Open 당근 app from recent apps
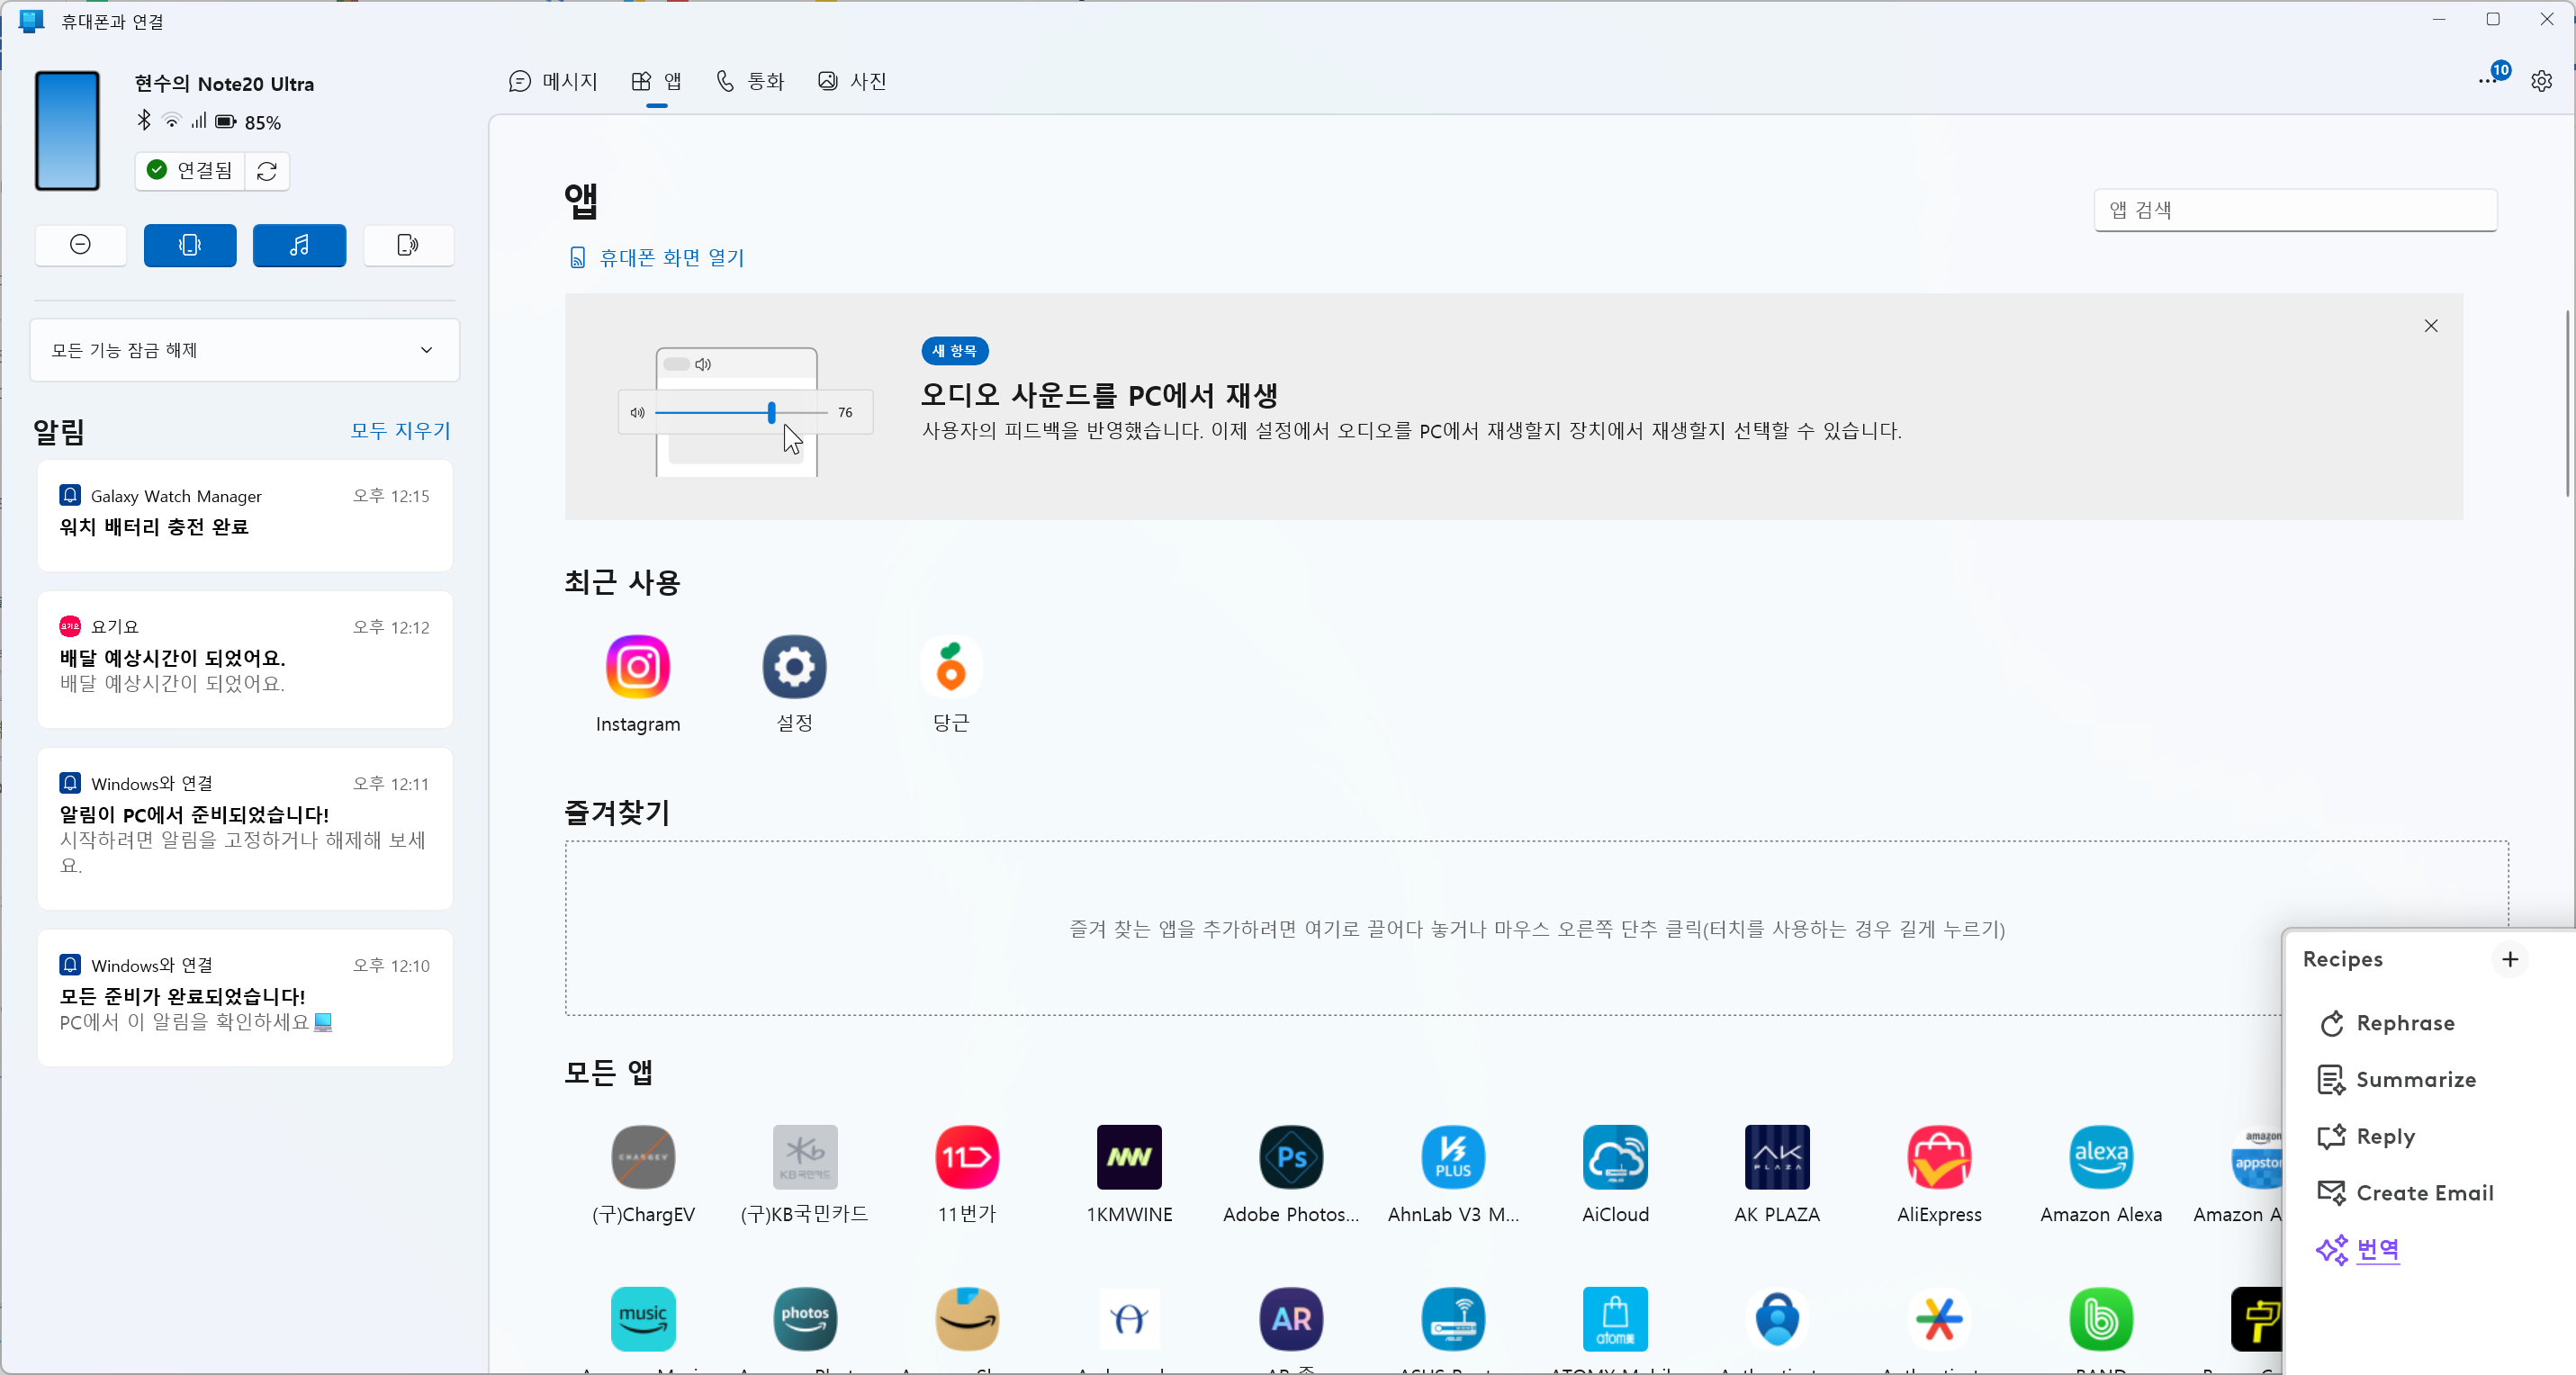2576x1375 pixels. pos(951,684)
